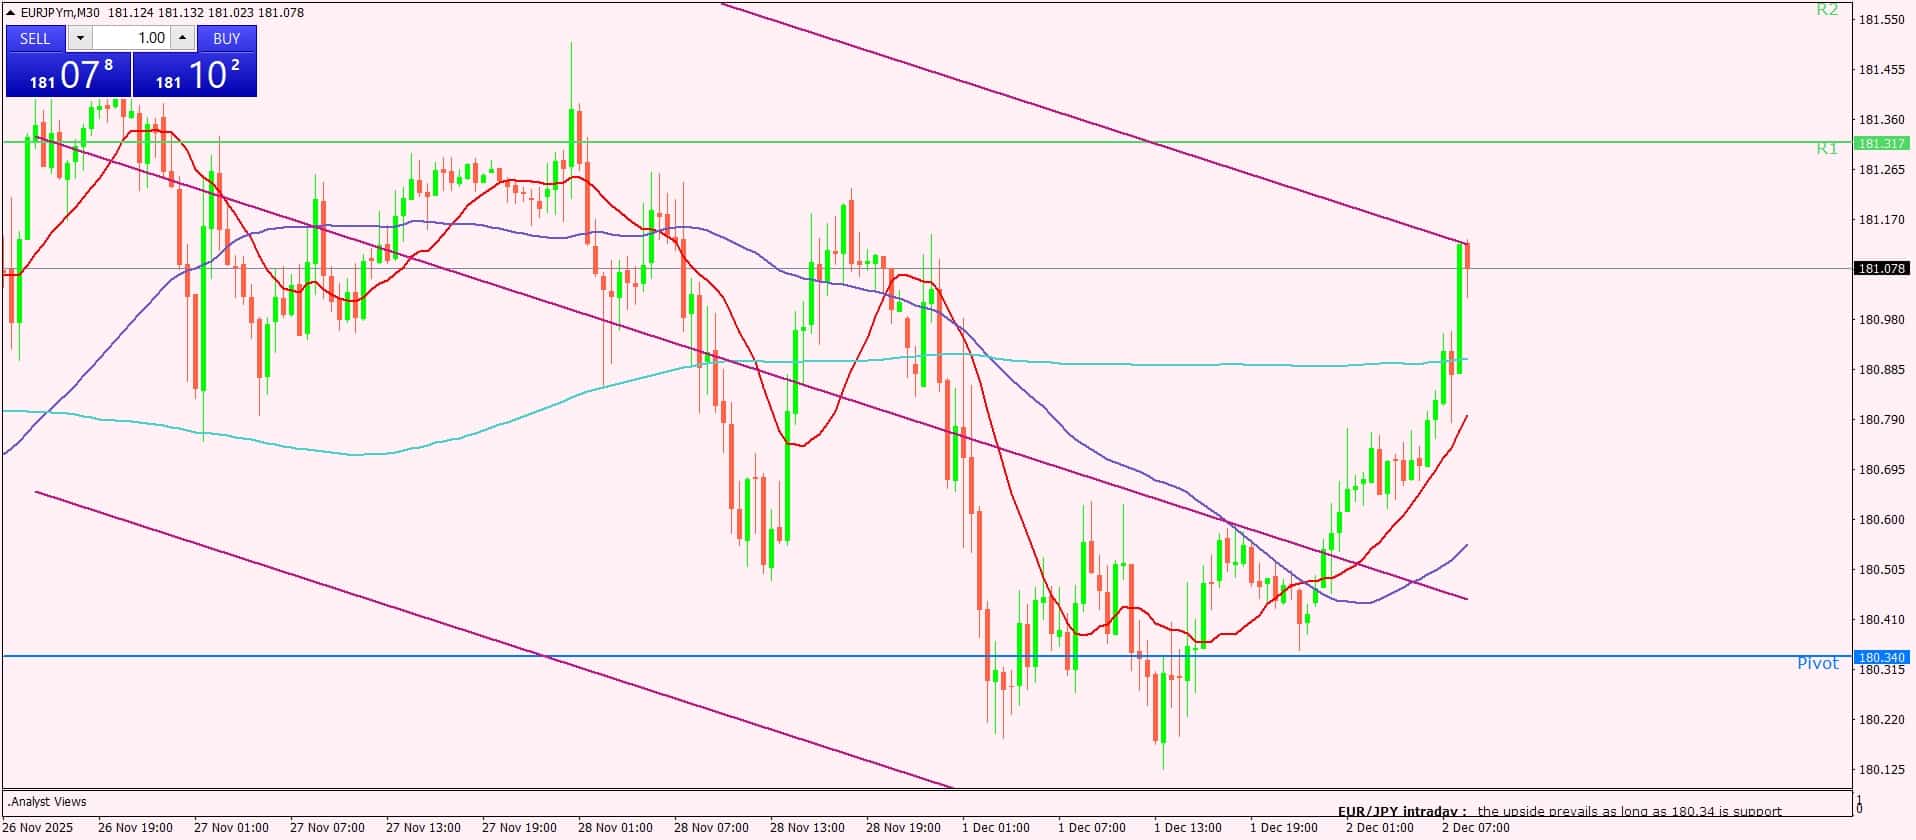Click the buy price tile showing 181 10 2
This screenshot has height=840, width=1916.
coord(195,75)
